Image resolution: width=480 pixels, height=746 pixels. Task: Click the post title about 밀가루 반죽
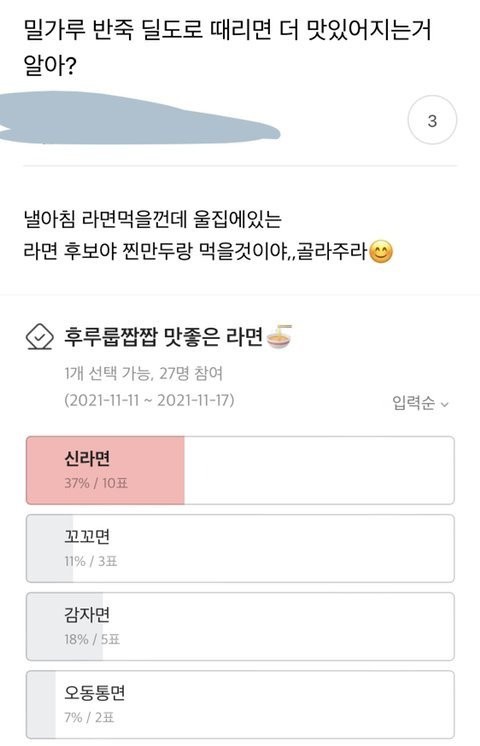(x=227, y=48)
